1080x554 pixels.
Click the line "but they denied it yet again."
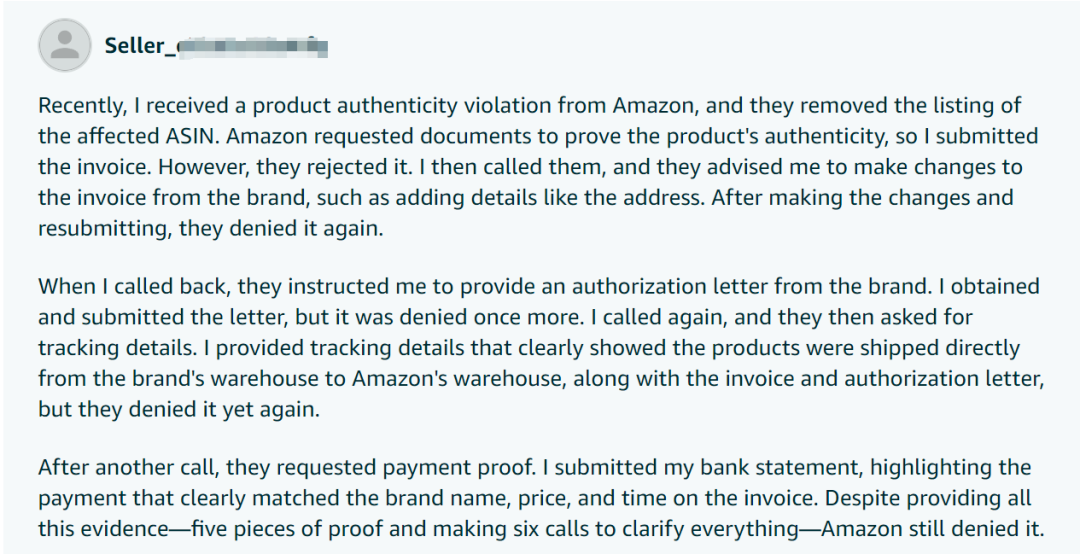(x=178, y=410)
